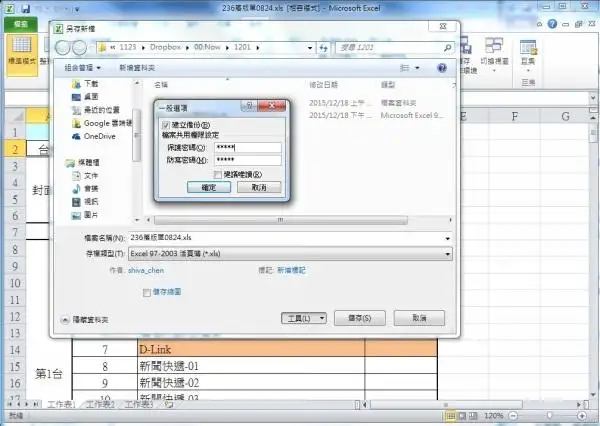600x426 pixels.
Task: Click OK button in General Options dialog
Action: (x=209, y=188)
